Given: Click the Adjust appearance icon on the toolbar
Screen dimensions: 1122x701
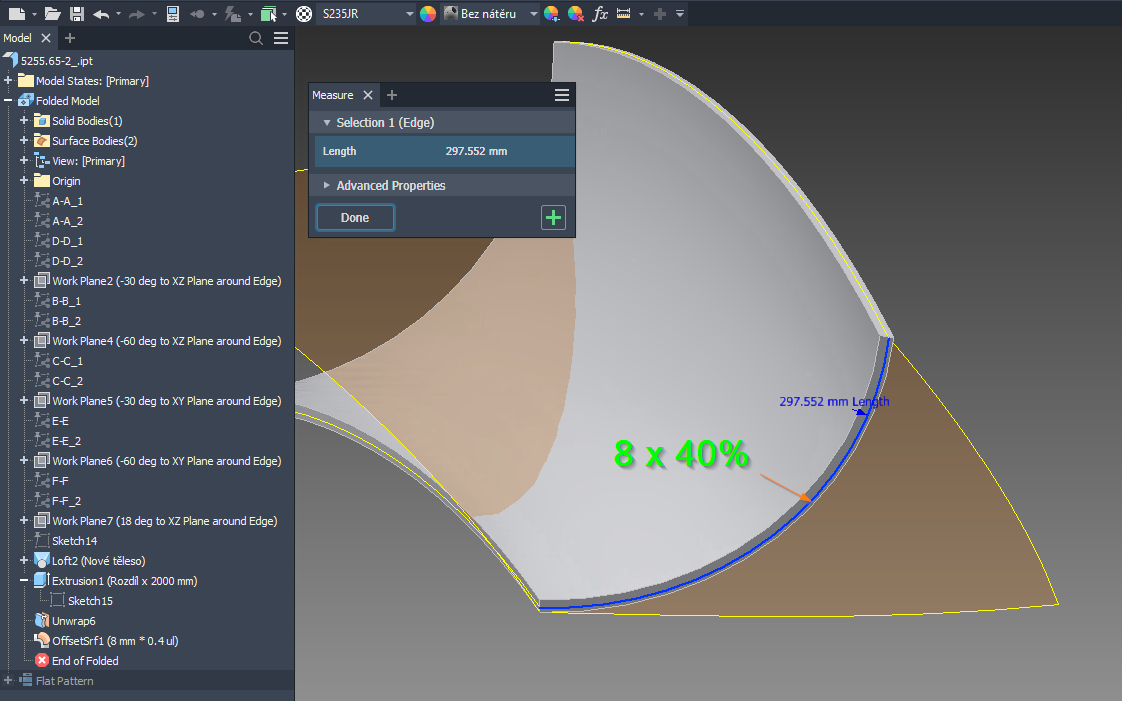Looking at the screenshot, I should pos(552,13).
